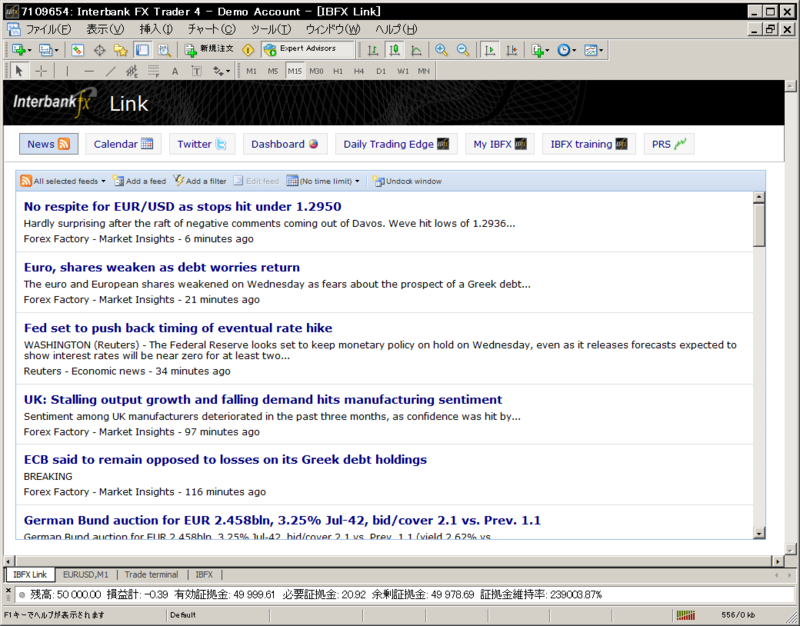Select the cursor arrow tool
The image size is (800, 626).
click(19, 71)
